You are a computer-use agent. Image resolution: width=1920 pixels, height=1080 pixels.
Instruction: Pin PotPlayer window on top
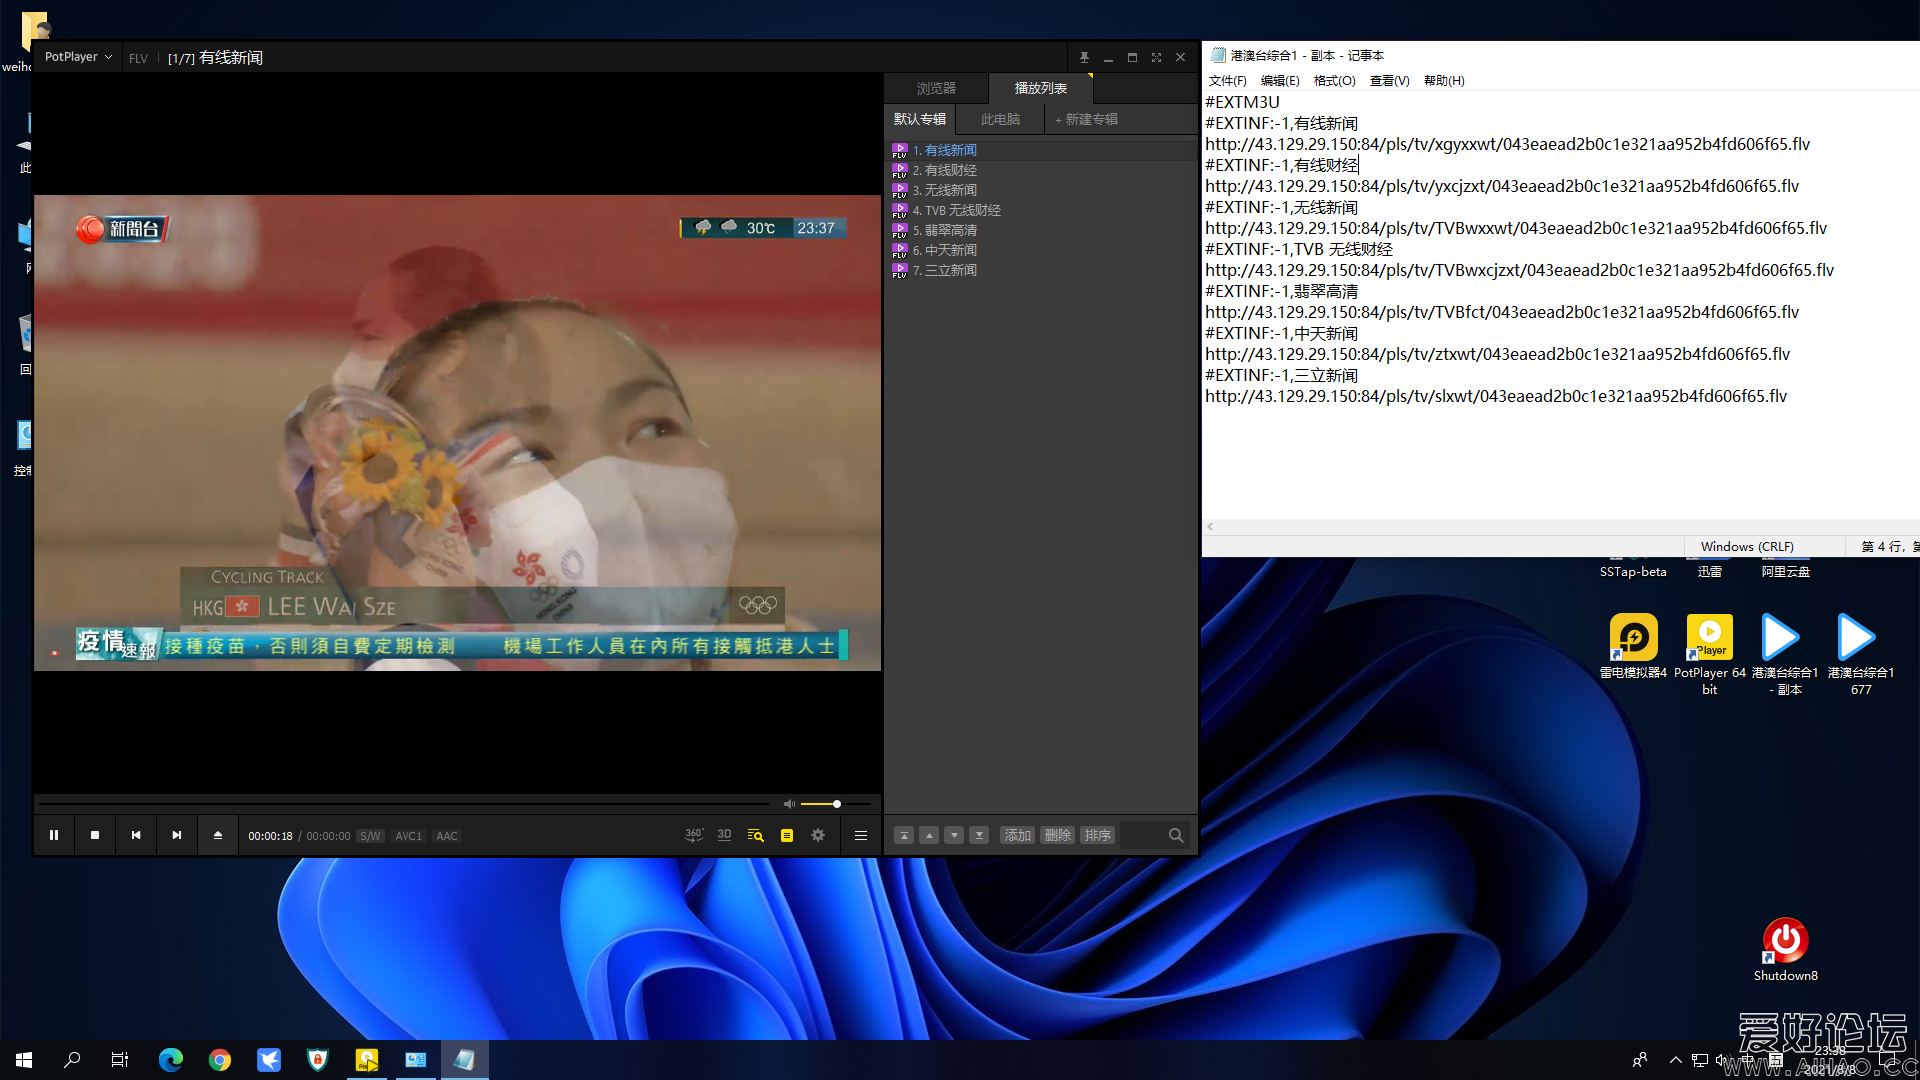click(x=1084, y=58)
